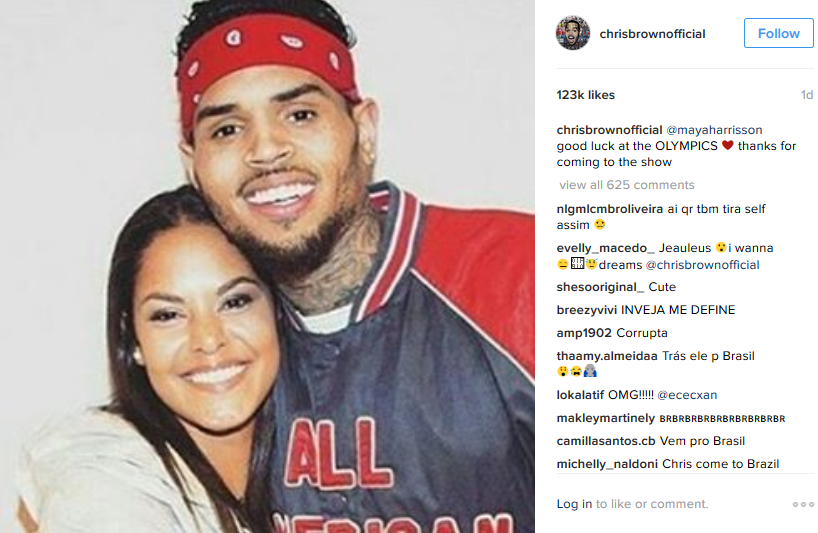Screen dimensions: 818x533
Task: Open the @ececxan mention
Action: point(687,395)
